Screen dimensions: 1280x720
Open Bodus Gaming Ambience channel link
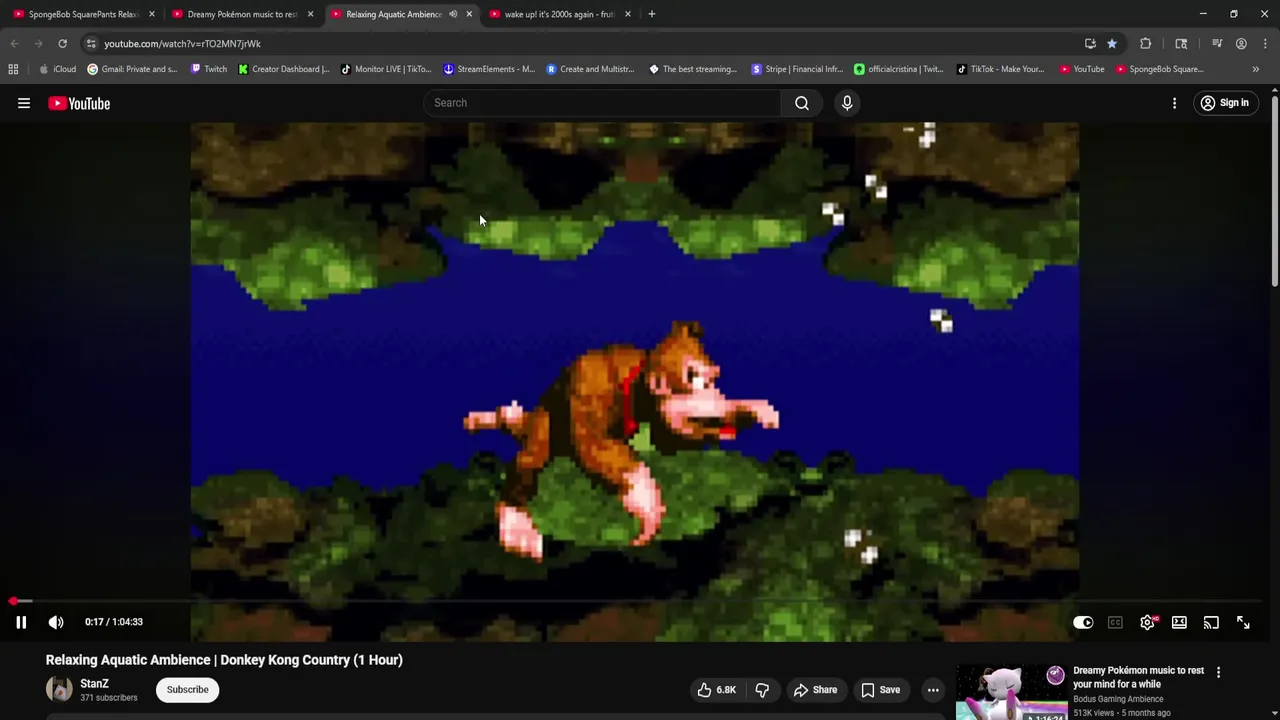tap(1118, 699)
